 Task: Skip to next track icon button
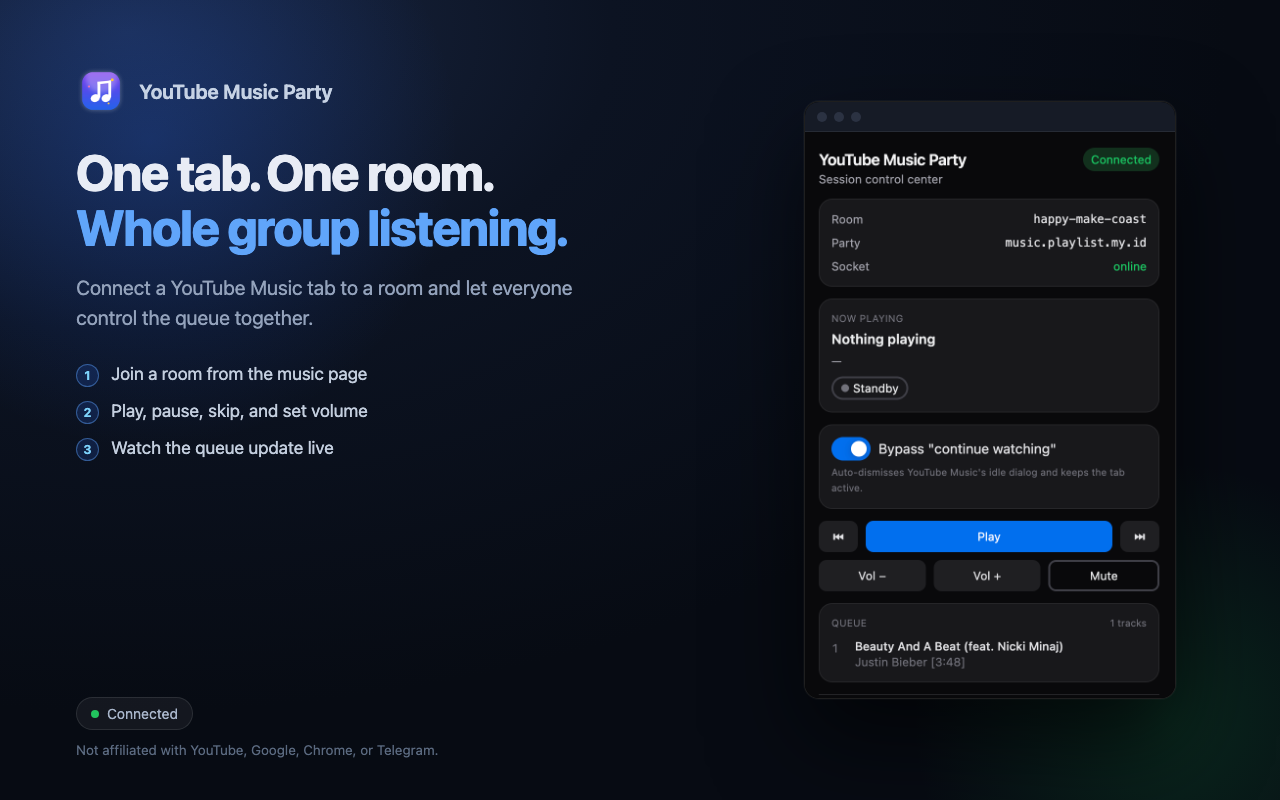(x=1139, y=537)
